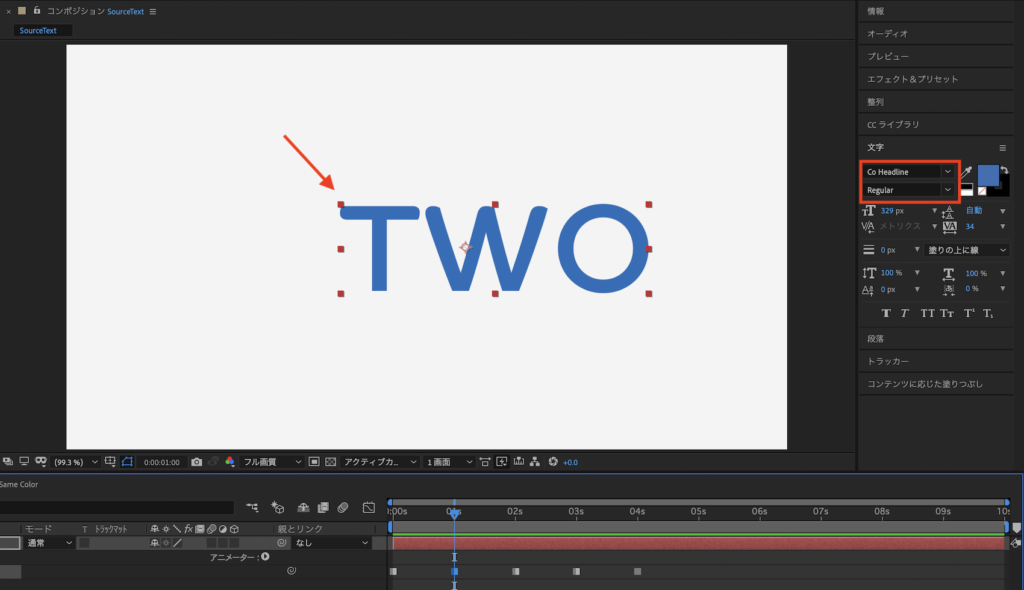Expand the 段落 panel
The image size is (1024, 590).
click(x=936, y=338)
